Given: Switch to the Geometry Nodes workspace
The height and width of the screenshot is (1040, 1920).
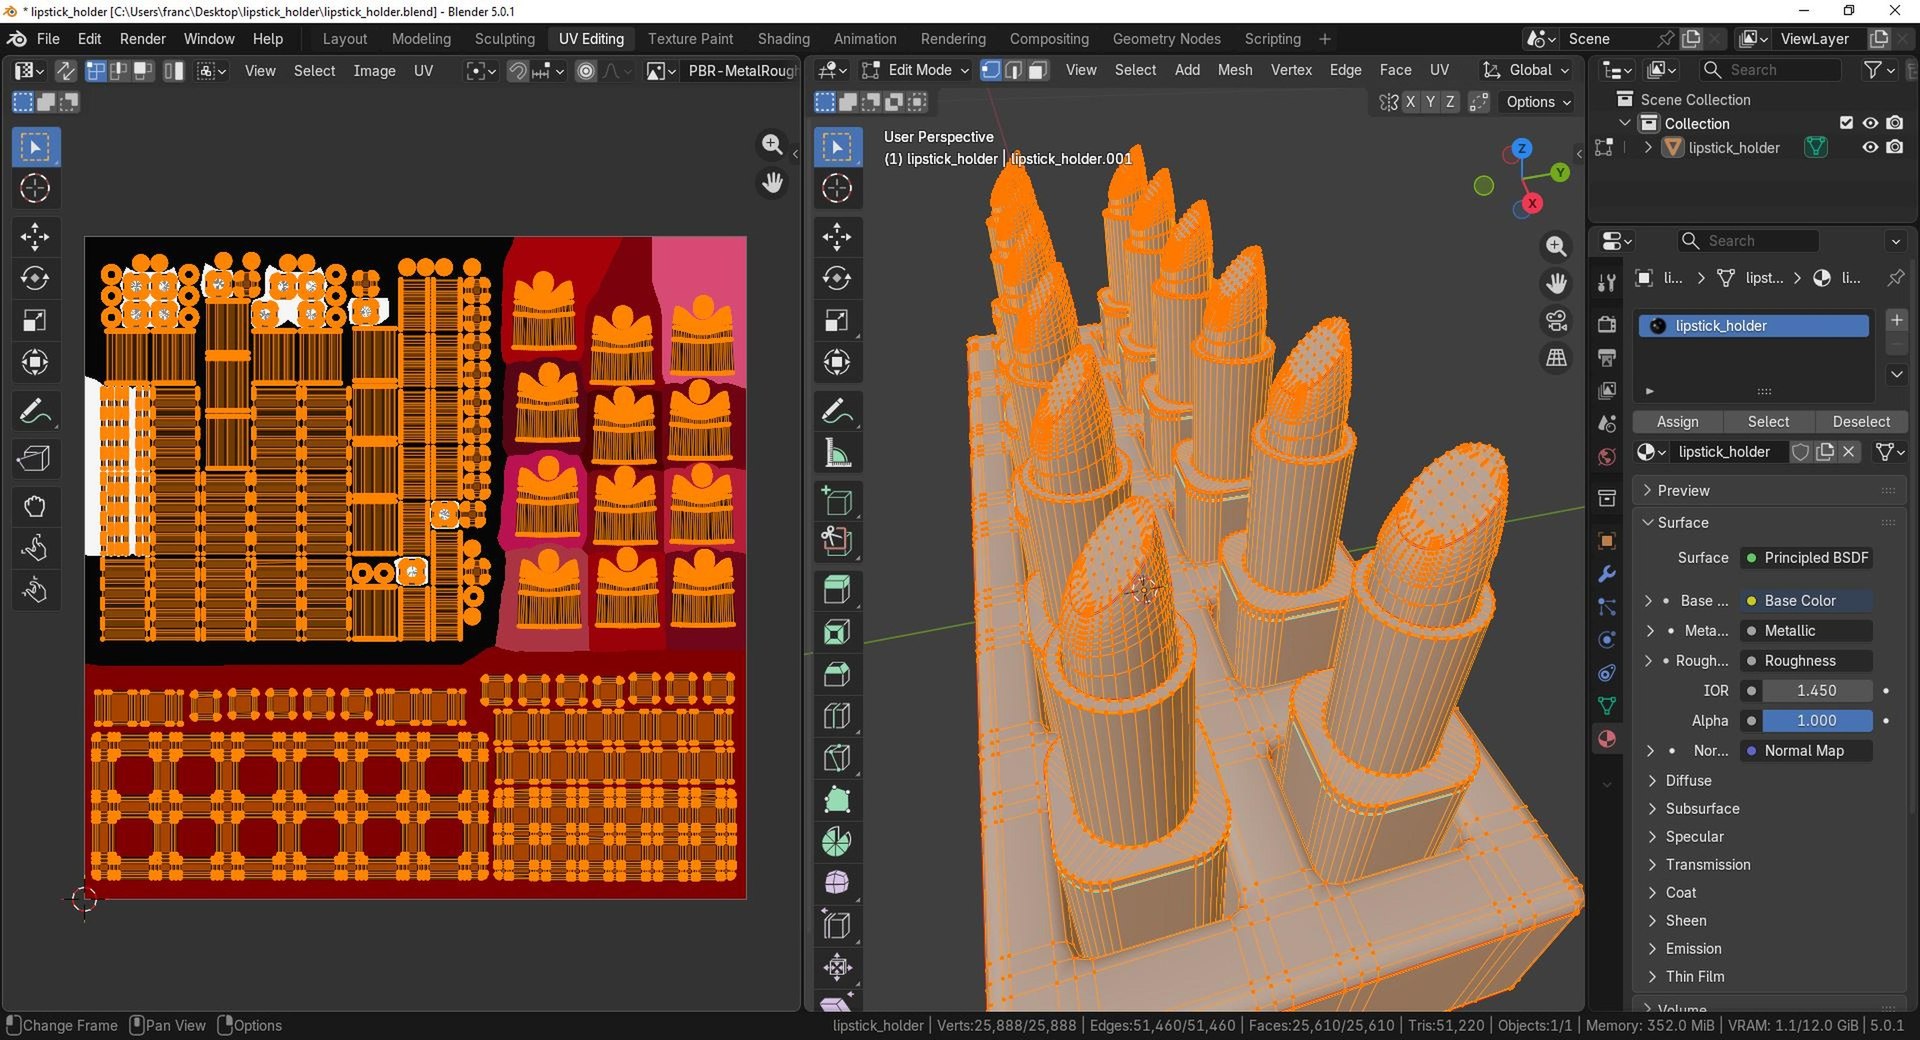Looking at the screenshot, I should [x=1166, y=39].
